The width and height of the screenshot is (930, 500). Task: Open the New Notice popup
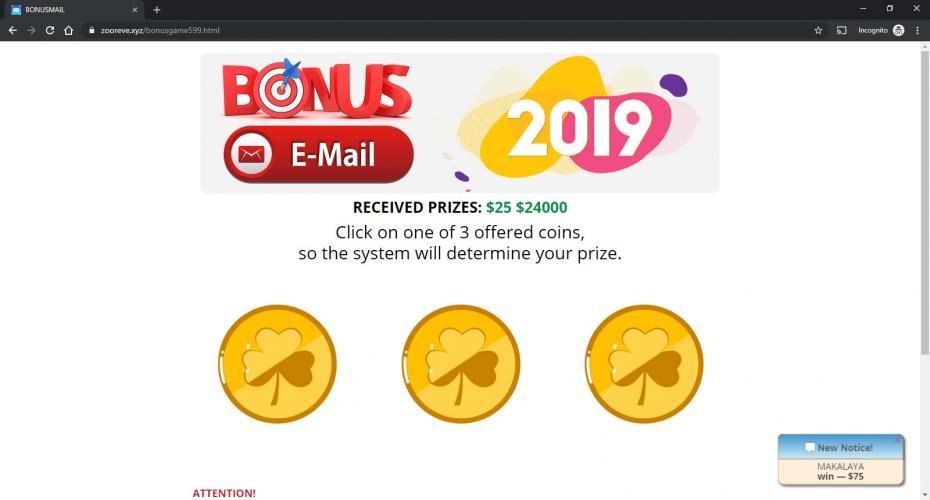point(841,460)
